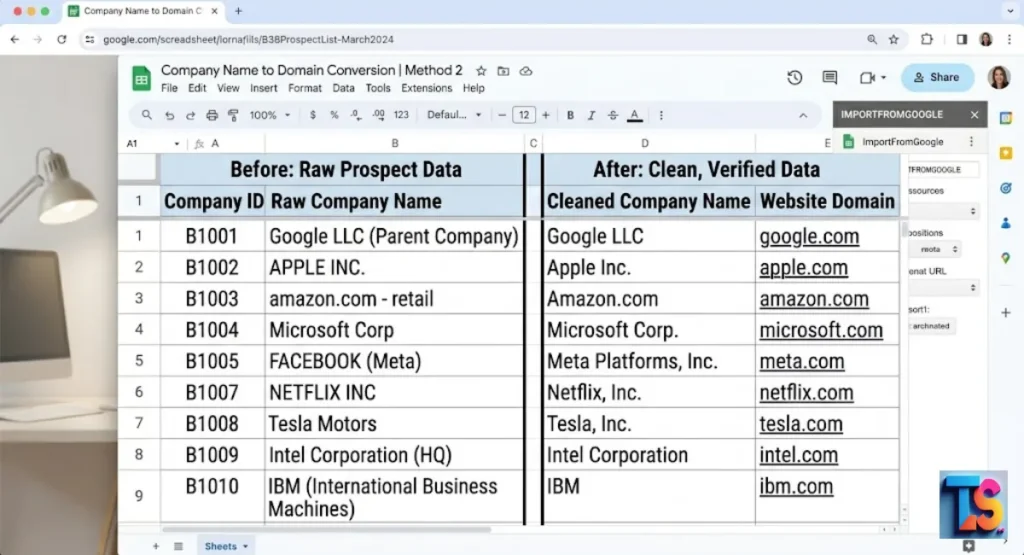Image resolution: width=1024 pixels, height=555 pixels.
Task: Open Maps in the side panel
Action: [x=1006, y=258]
